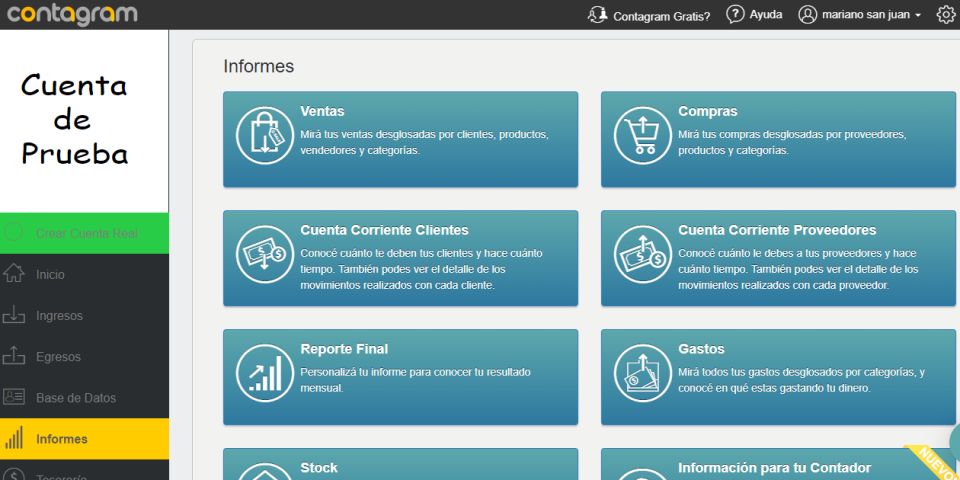Select Informes in the sidebar
Viewport: 960px width, 480px height.
point(84,439)
